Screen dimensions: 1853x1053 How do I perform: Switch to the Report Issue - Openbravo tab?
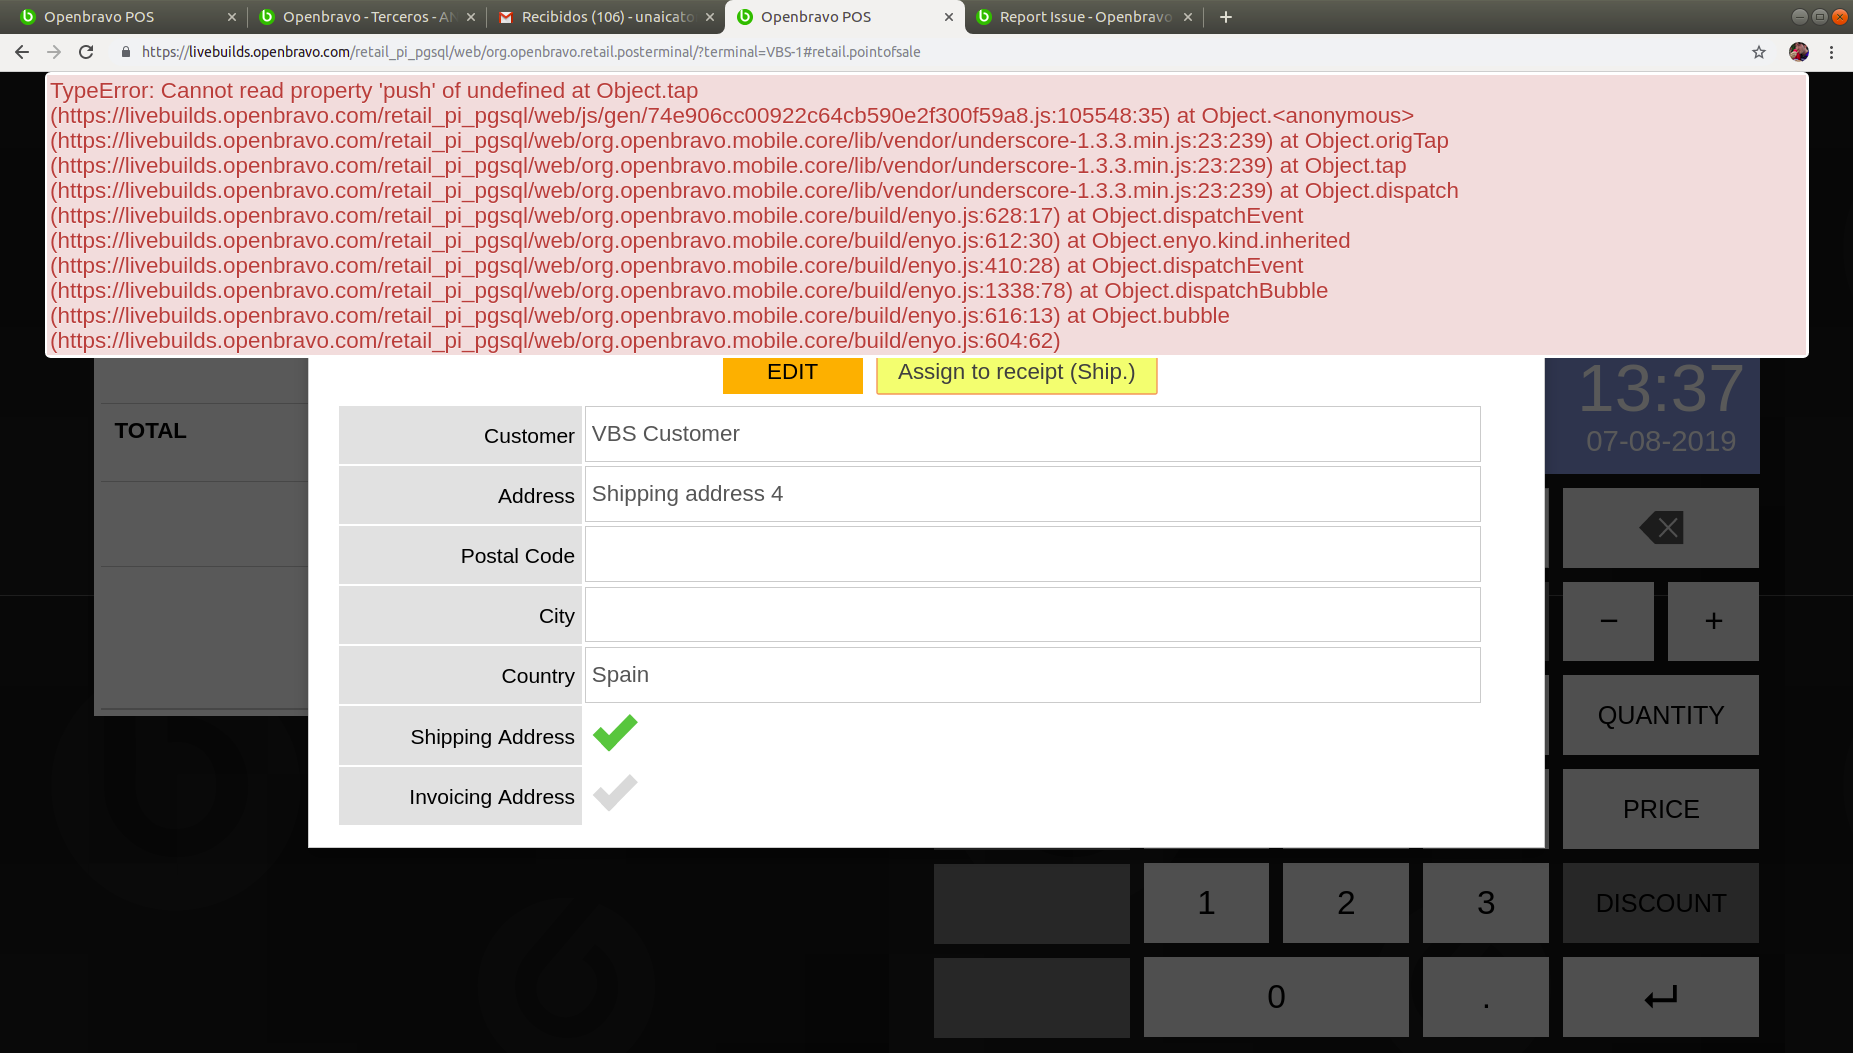[x=1085, y=17]
